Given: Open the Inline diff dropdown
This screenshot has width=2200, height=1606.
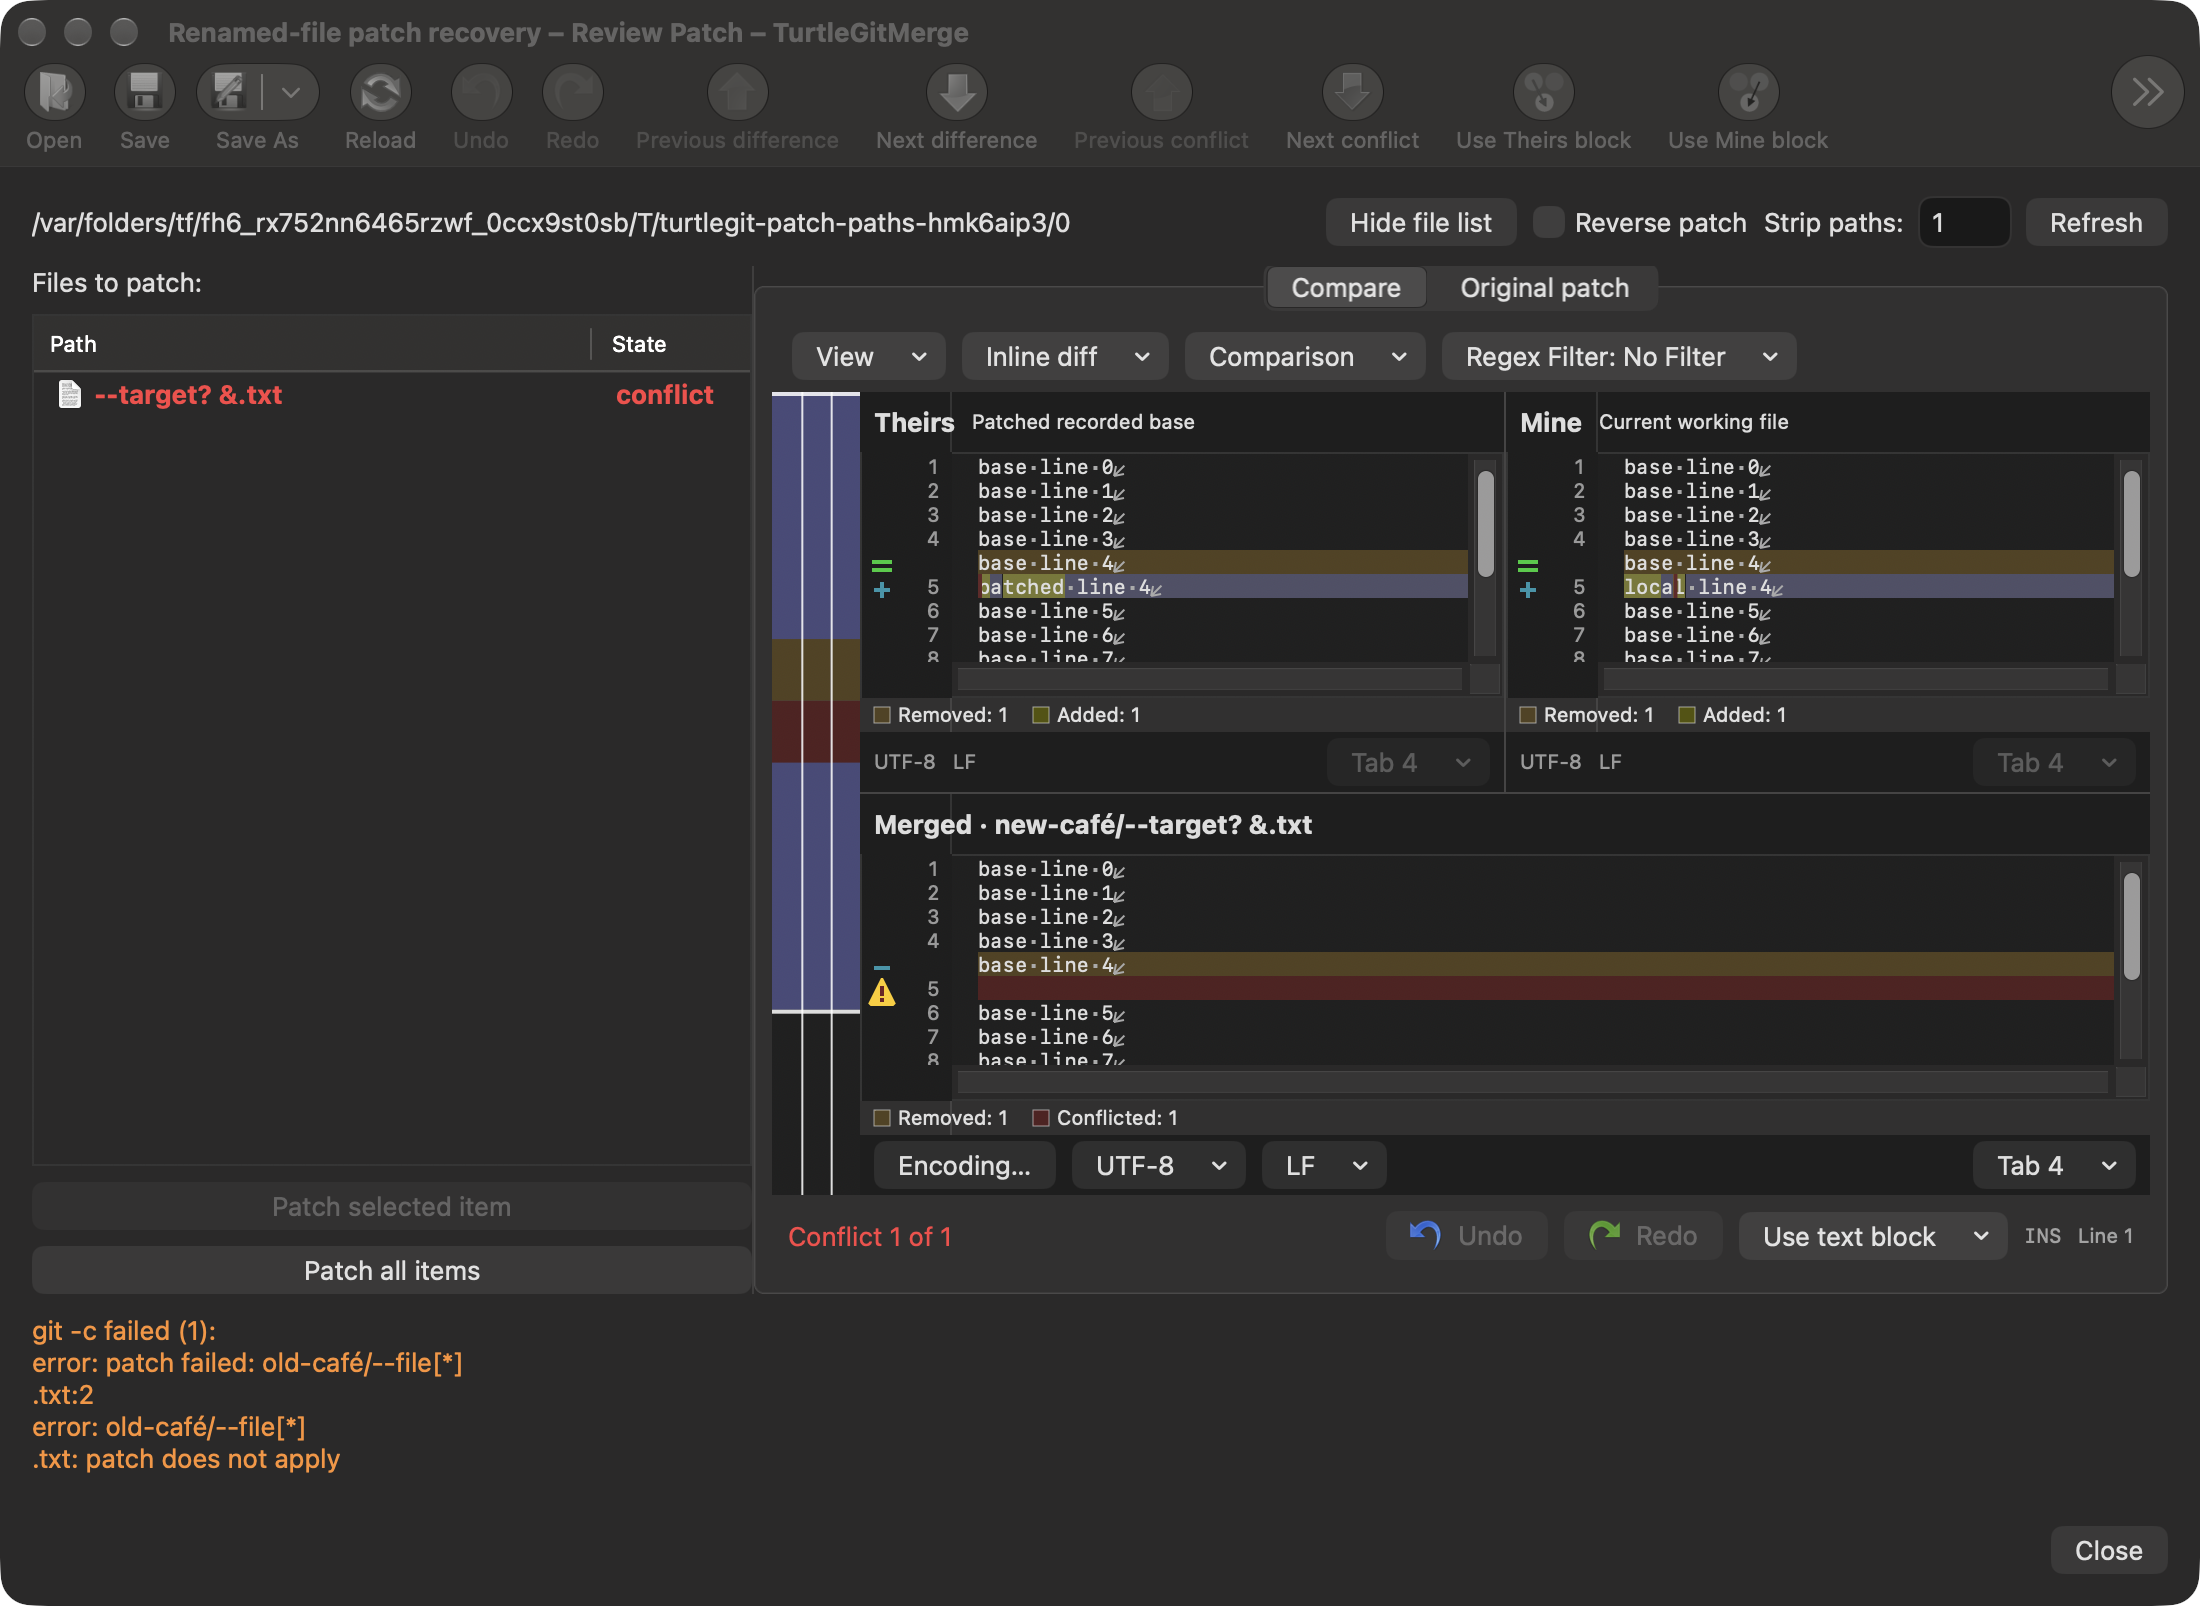Looking at the screenshot, I should [x=1065, y=357].
